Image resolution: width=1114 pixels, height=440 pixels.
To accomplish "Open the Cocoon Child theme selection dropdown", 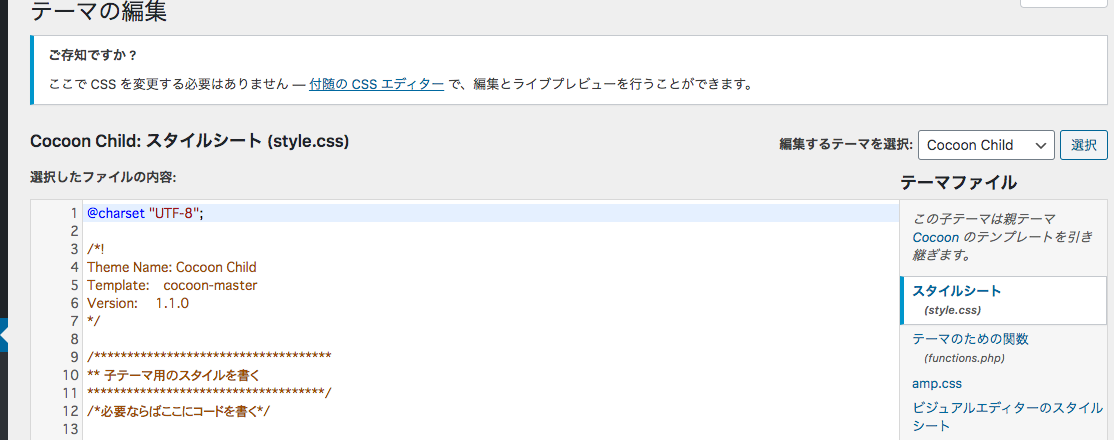I will pyautogui.click(x=986, y=145).
